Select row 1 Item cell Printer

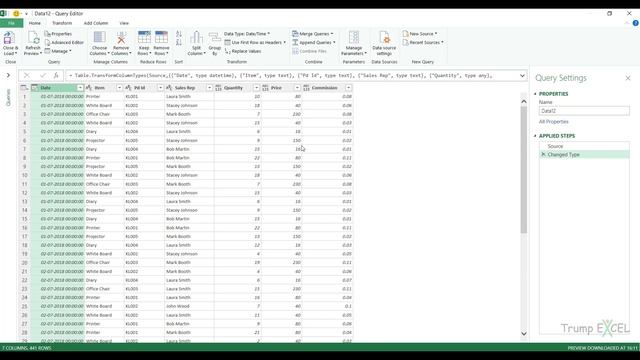pos(104,97)
